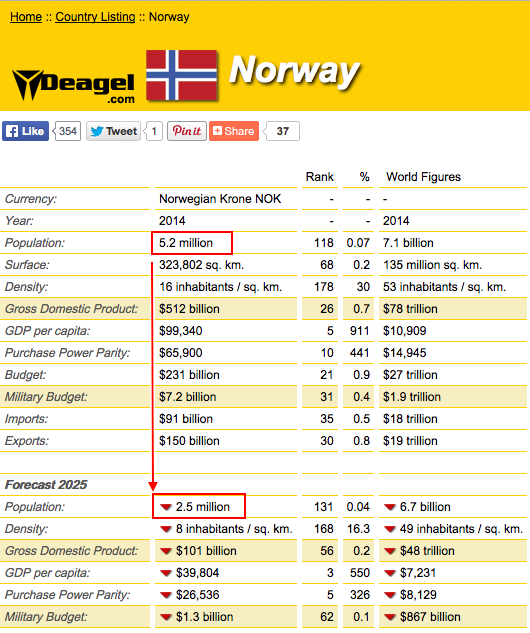Tweet this Norway page
Image resolution: width=530 pixels, height=633 pixels.
113,131
